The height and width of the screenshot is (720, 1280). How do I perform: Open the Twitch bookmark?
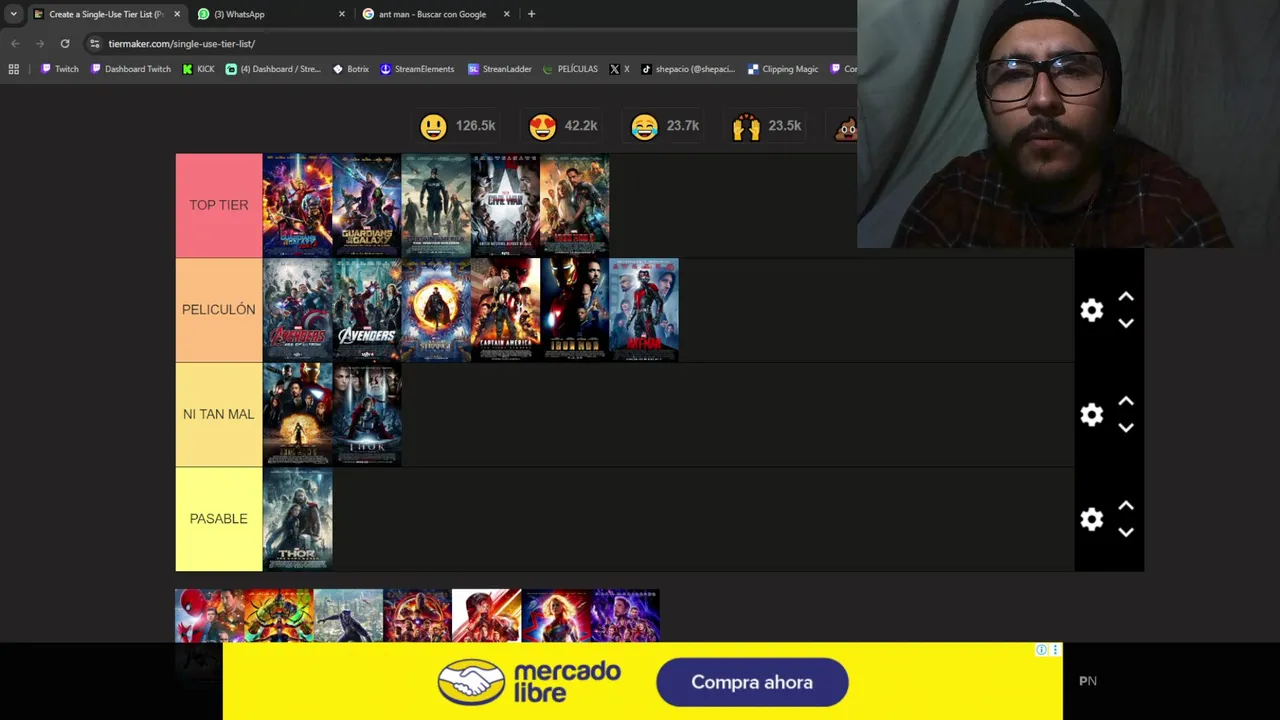click(60, 69)
